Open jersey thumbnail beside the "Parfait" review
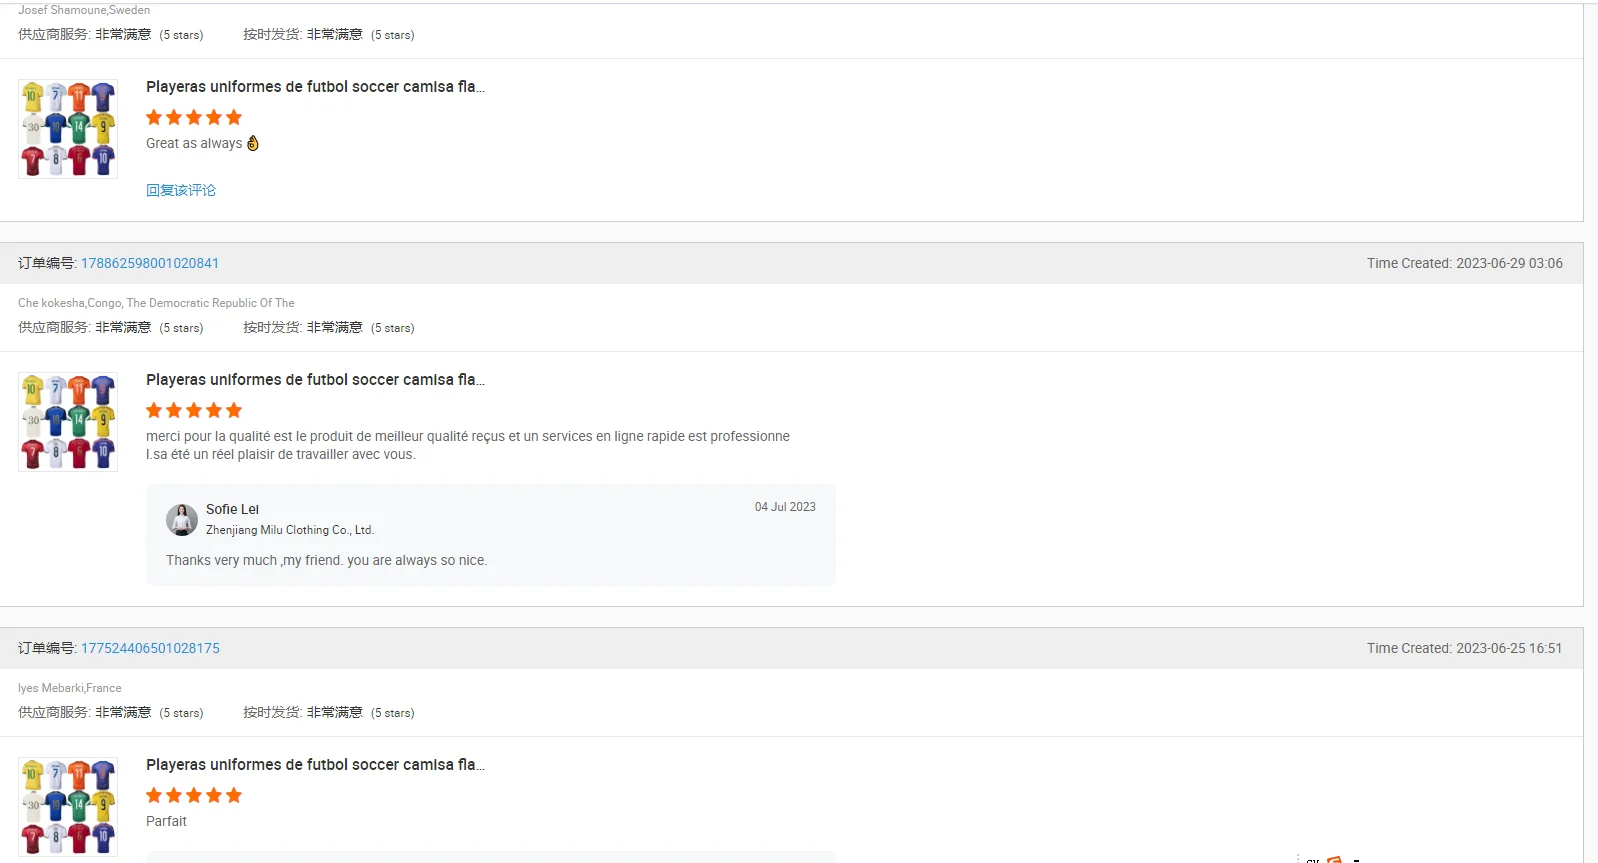Screen dimensions: 1598x863 [x=68, y=807]
